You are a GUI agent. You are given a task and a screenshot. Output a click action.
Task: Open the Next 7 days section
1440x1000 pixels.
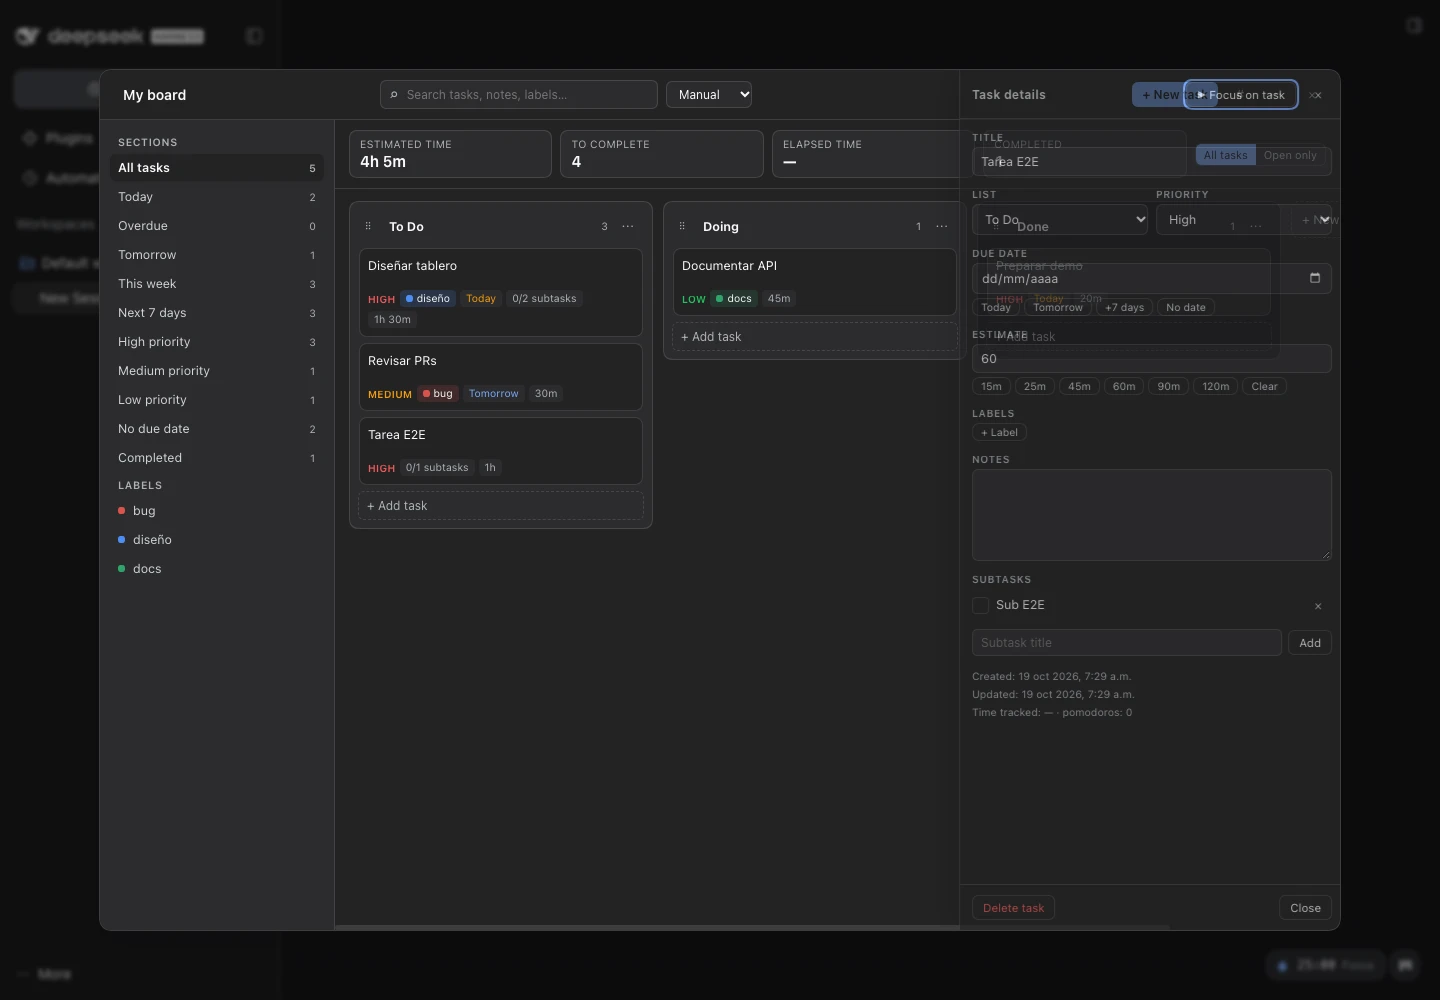pyautogui.click(x=217, y=313)
